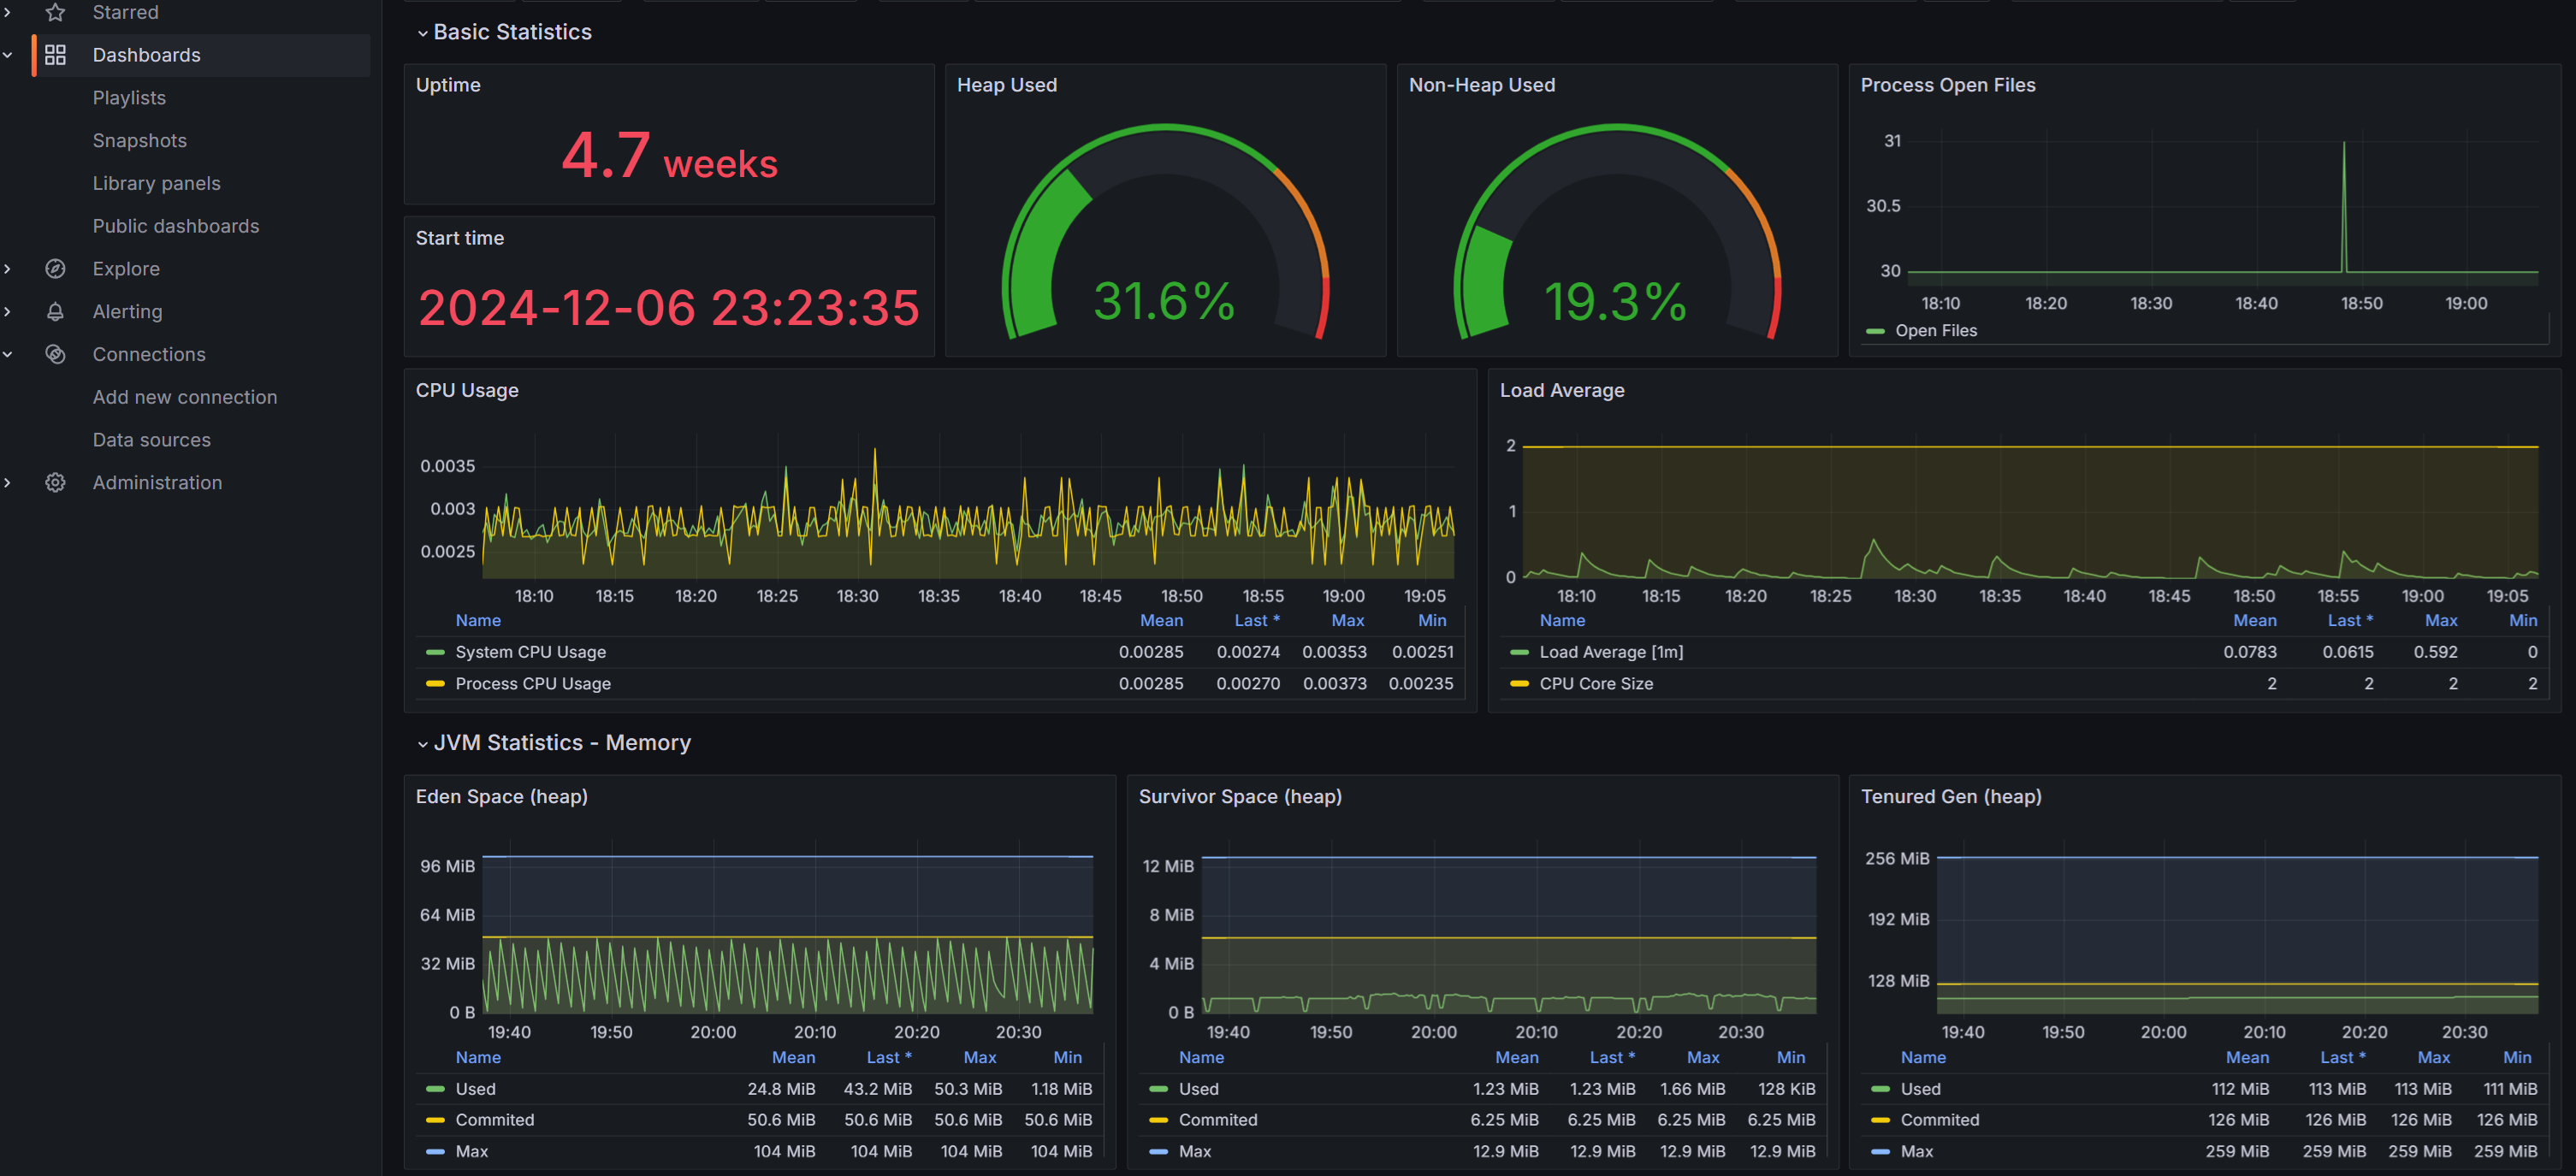2576x1176 pixels.
Task: Click the Starred icon at top
Action: 52,11
